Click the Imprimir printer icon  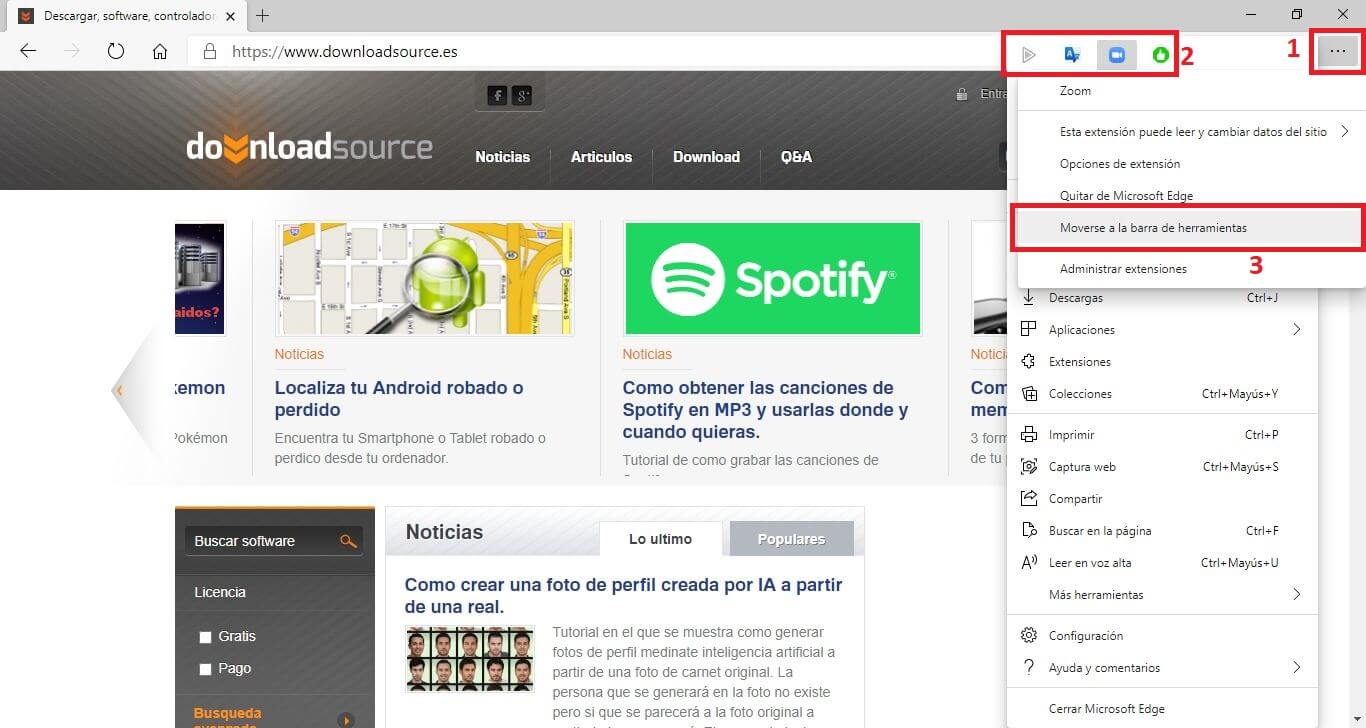pos(1028,435)
